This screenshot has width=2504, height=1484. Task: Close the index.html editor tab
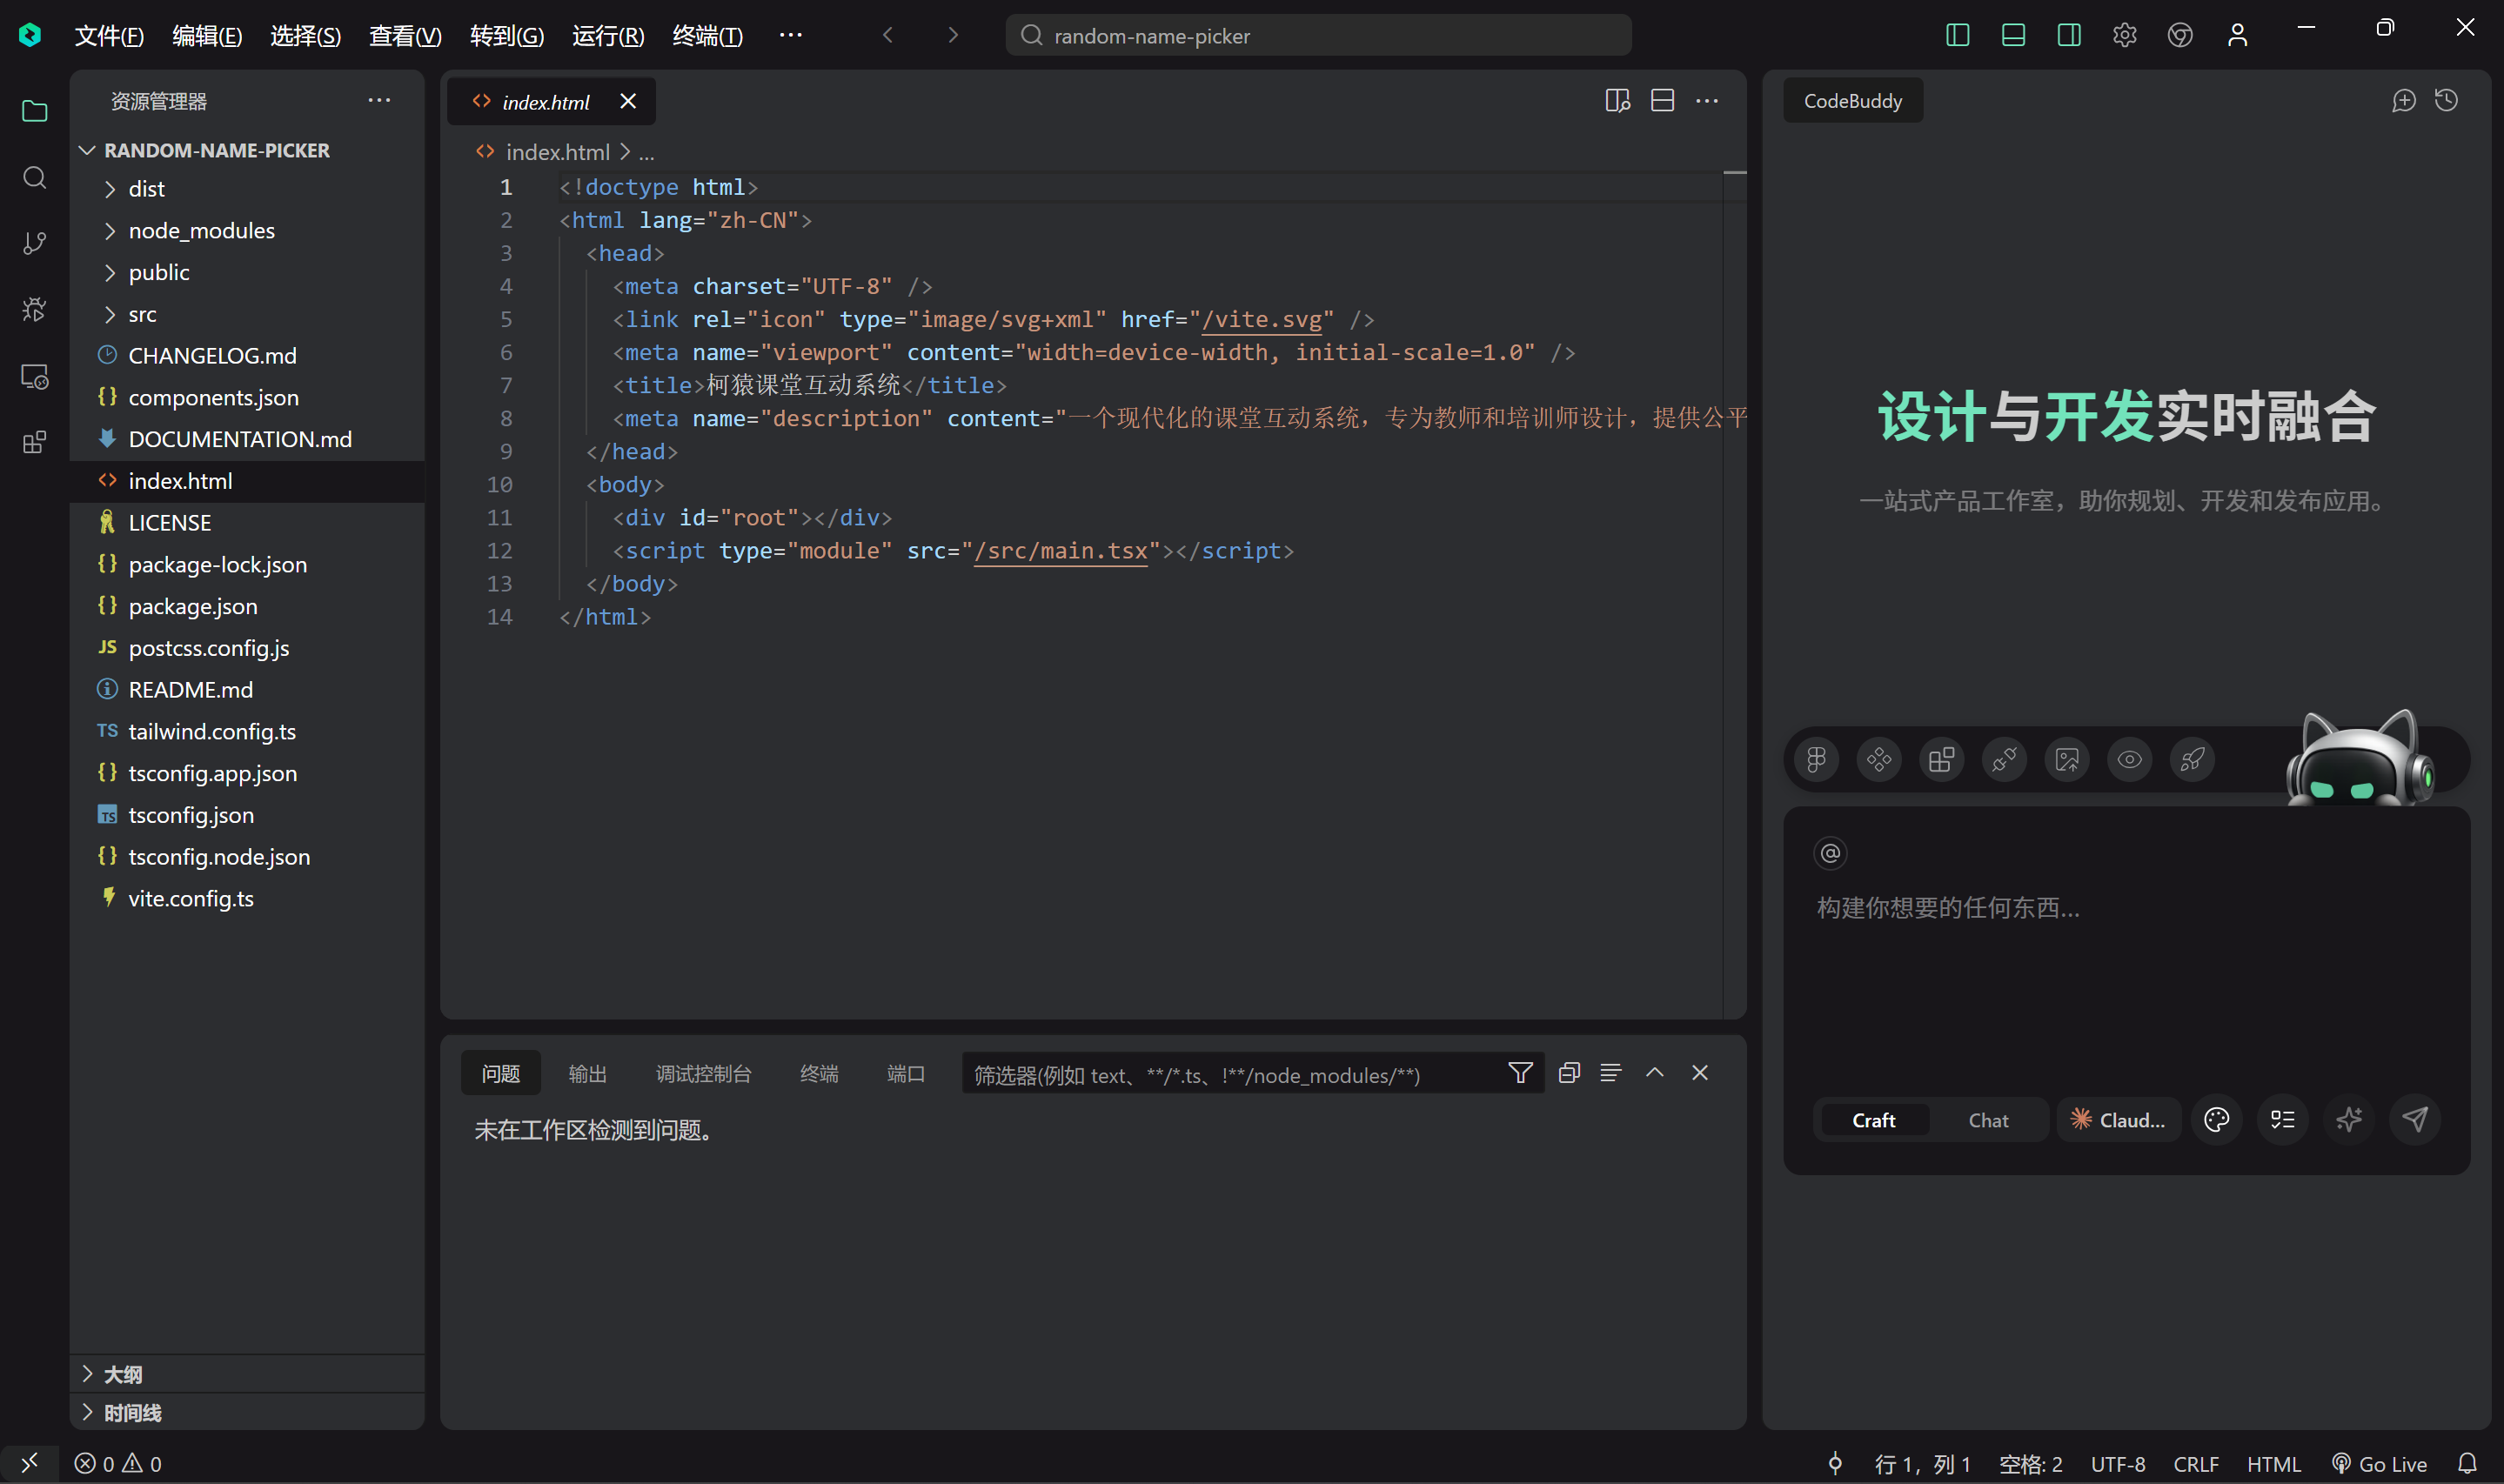pyautogui.click(x=627, y=101)
